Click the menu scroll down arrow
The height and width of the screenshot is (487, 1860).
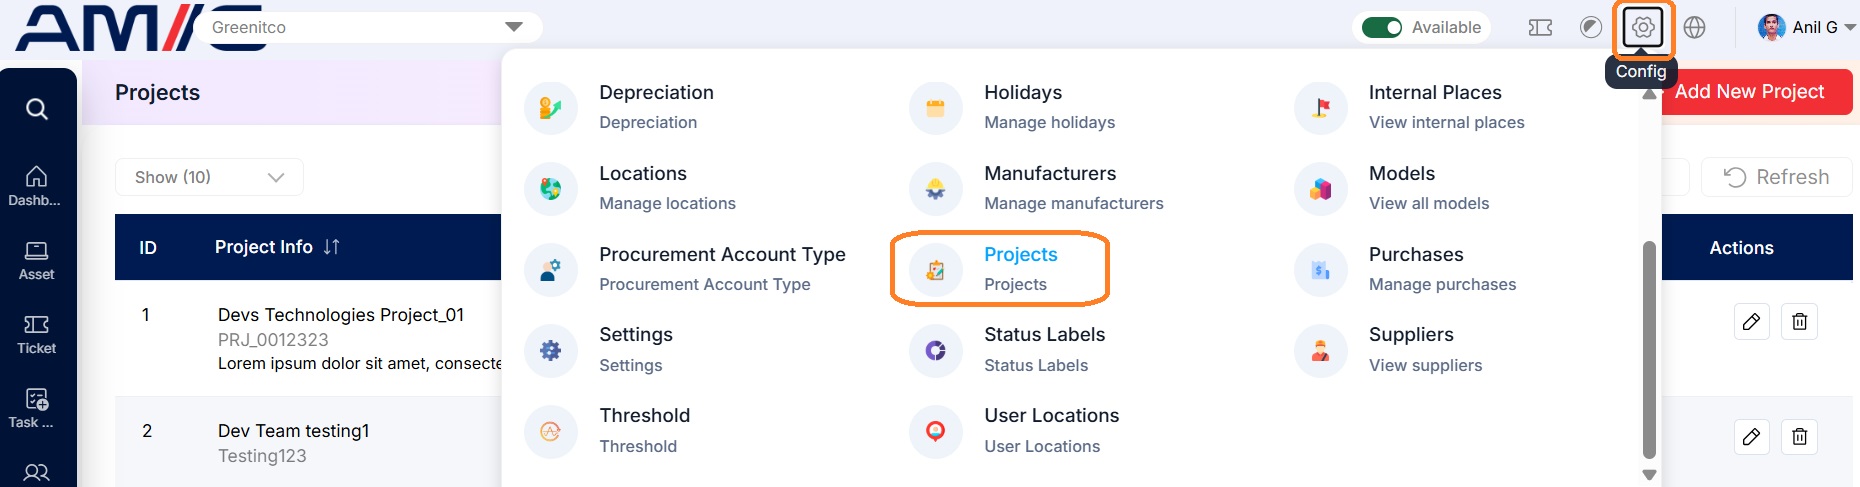(1649, 475)
